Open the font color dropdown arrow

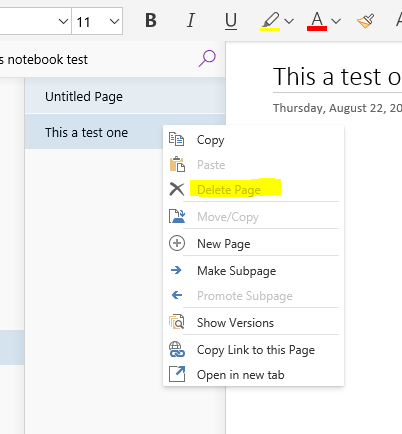336,21
